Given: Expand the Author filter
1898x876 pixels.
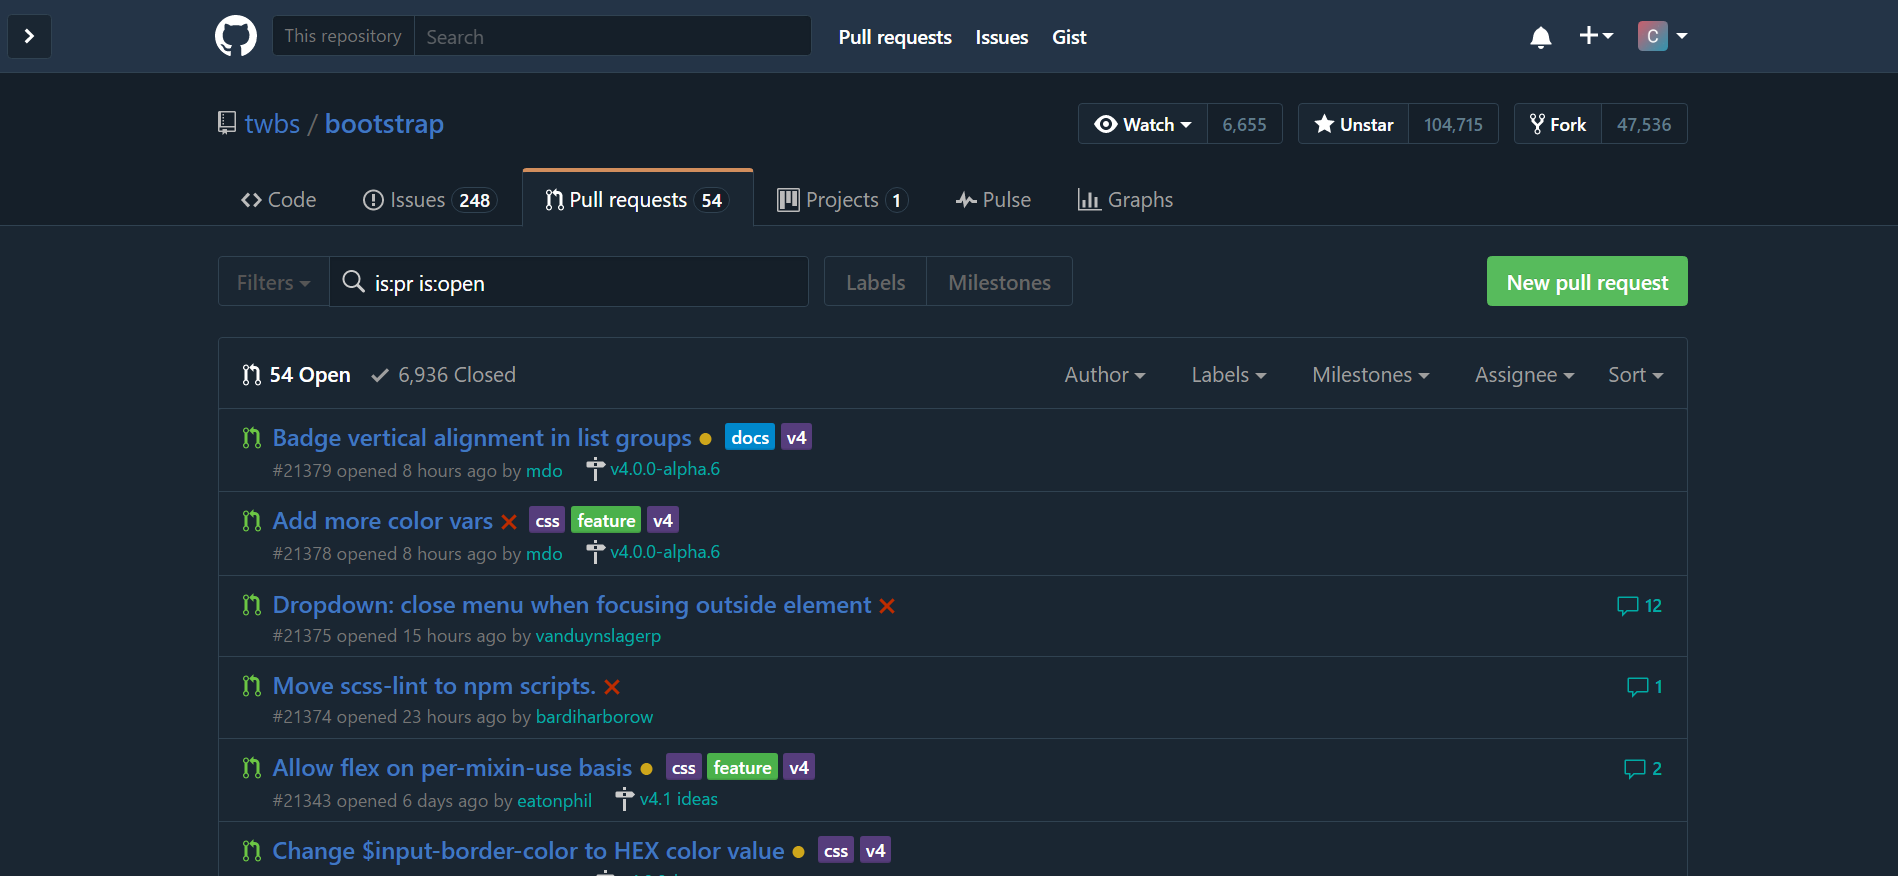Looking at the screenshot, I should 1105,375.
